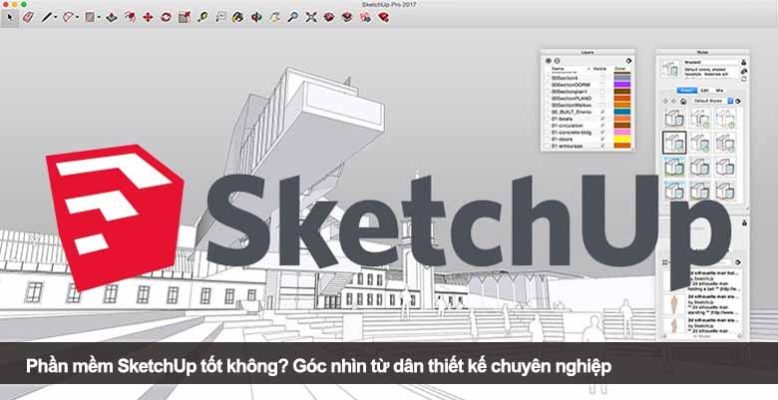Click the purple 00SectionDORM color swatch
Image resolution: width=778 pixels, height=400 pixels.
click(623, 85)
